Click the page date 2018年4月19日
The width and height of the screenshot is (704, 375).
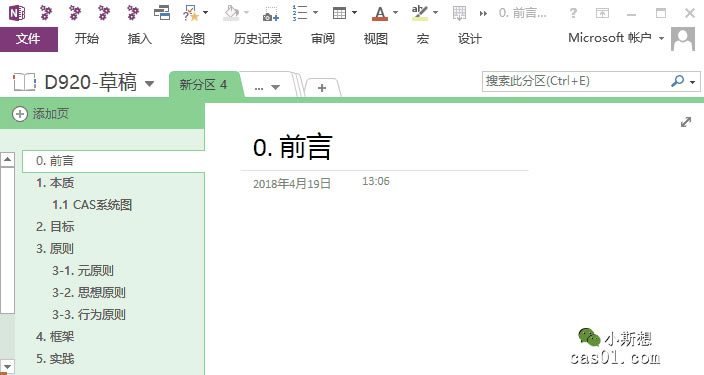[292, 184]
